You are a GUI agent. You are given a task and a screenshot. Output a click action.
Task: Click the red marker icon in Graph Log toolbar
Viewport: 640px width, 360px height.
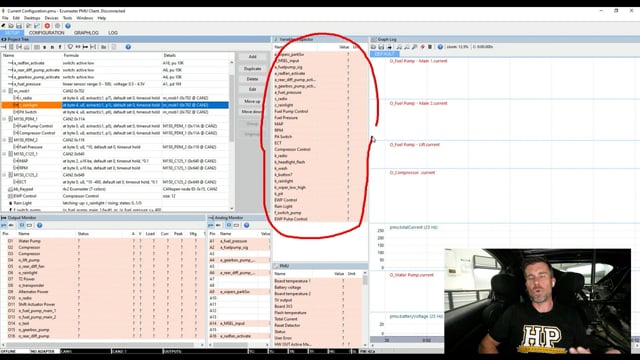tap(422, 47)
